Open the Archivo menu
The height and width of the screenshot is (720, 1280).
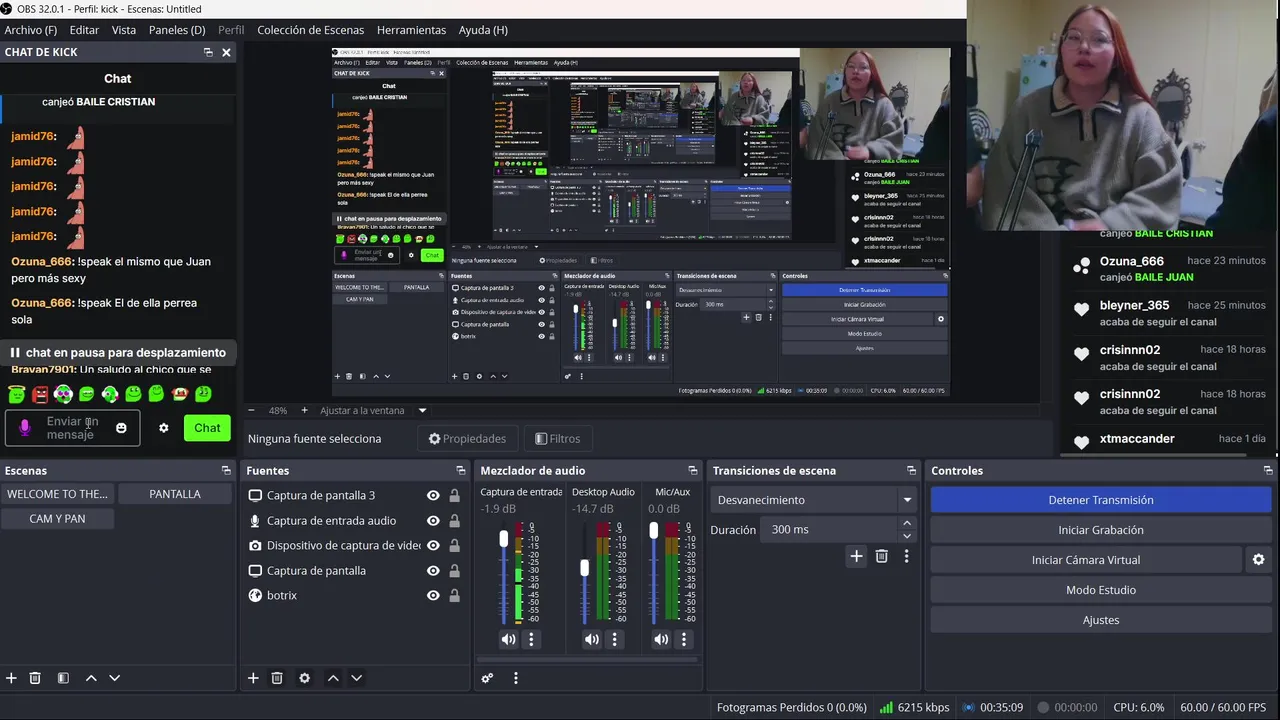pos(31,30)
